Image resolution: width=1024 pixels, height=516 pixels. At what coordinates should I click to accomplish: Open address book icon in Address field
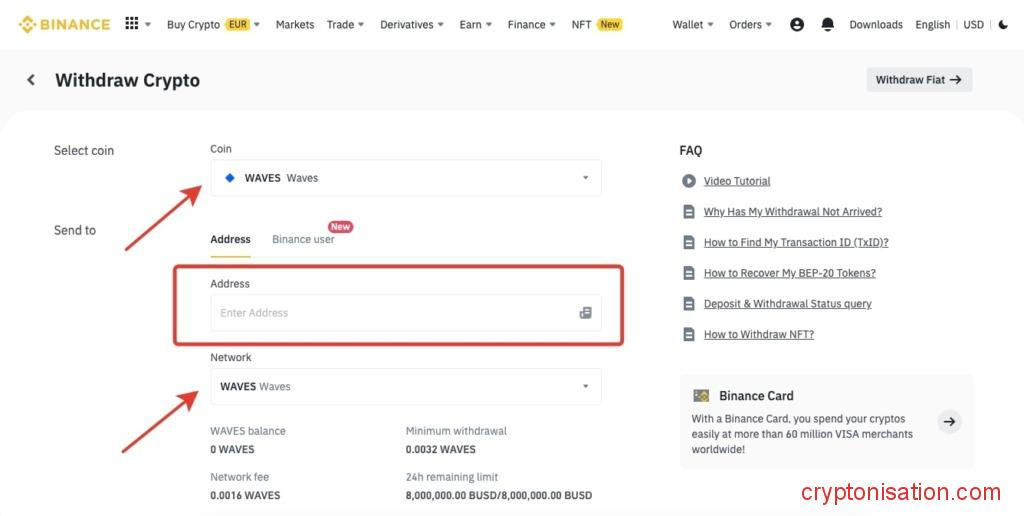[x=585, y=313]
